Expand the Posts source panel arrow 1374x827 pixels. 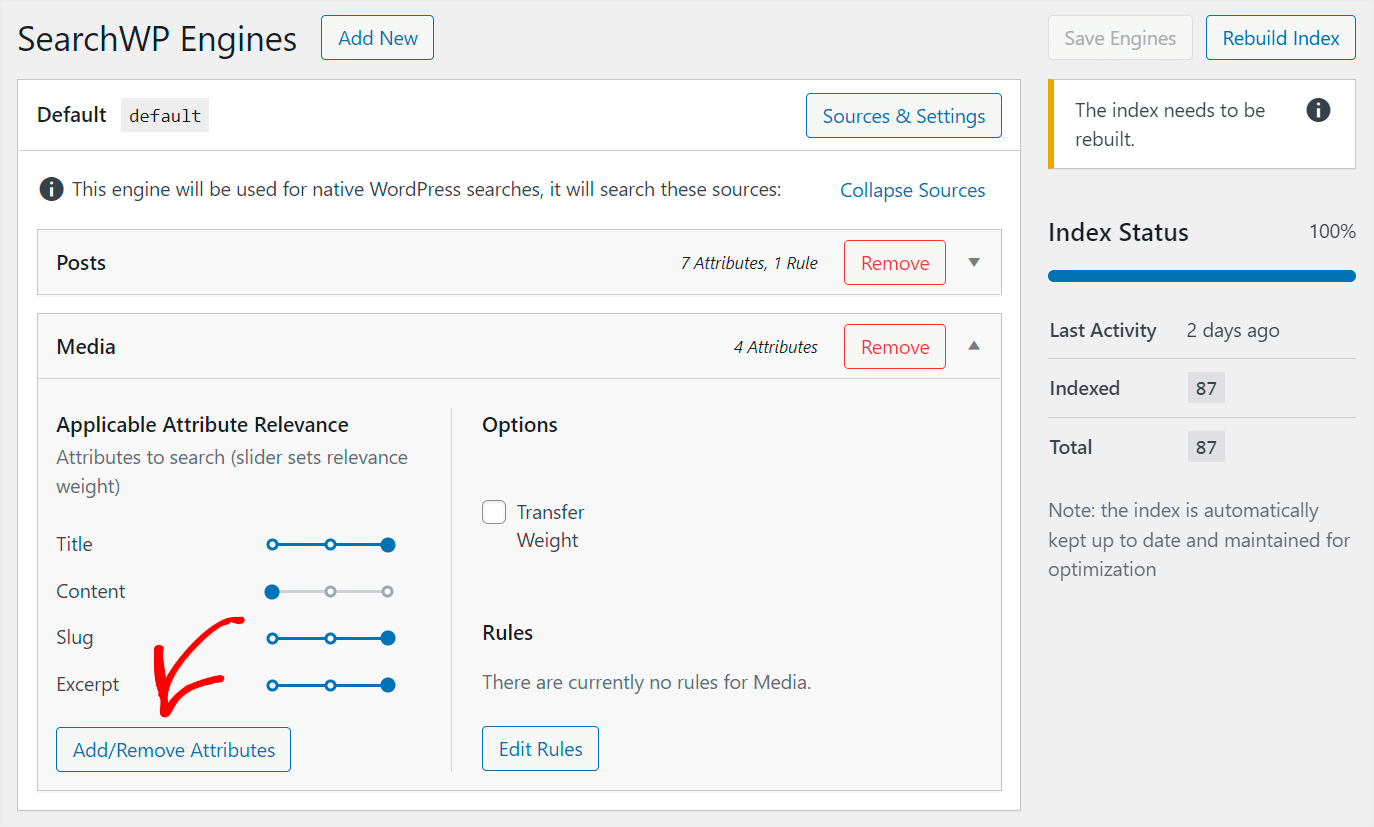coord(974,262)
